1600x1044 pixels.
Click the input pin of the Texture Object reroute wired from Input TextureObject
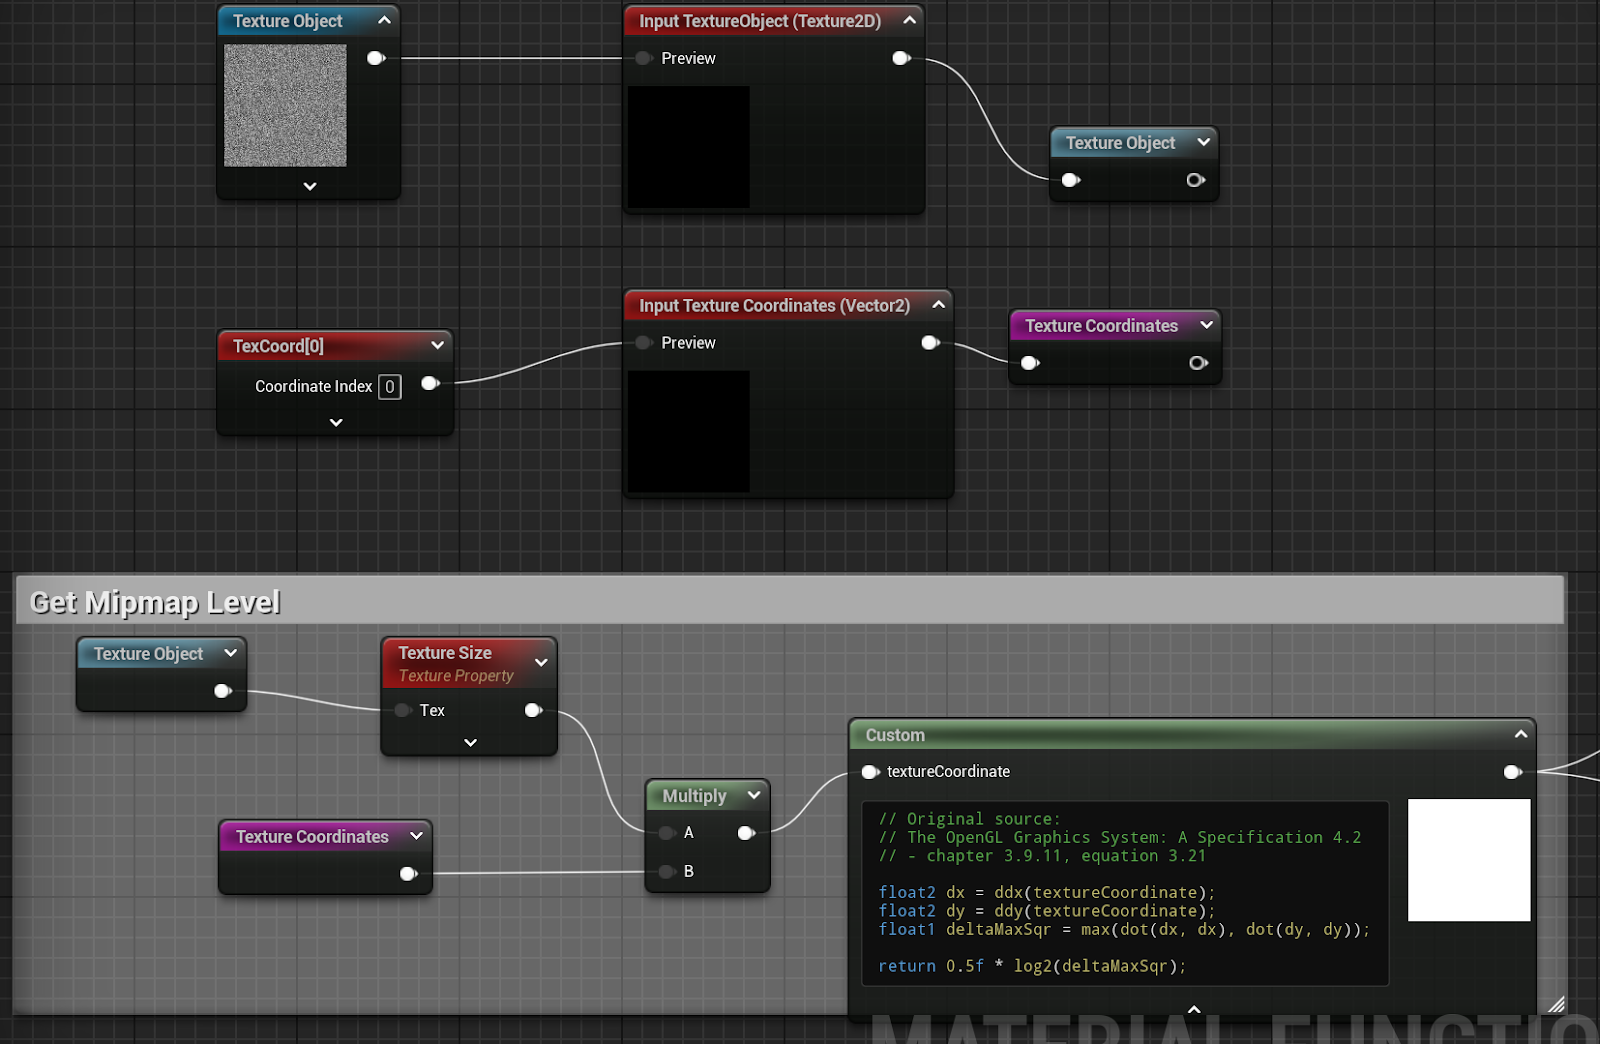click(x=1071, y=180)
